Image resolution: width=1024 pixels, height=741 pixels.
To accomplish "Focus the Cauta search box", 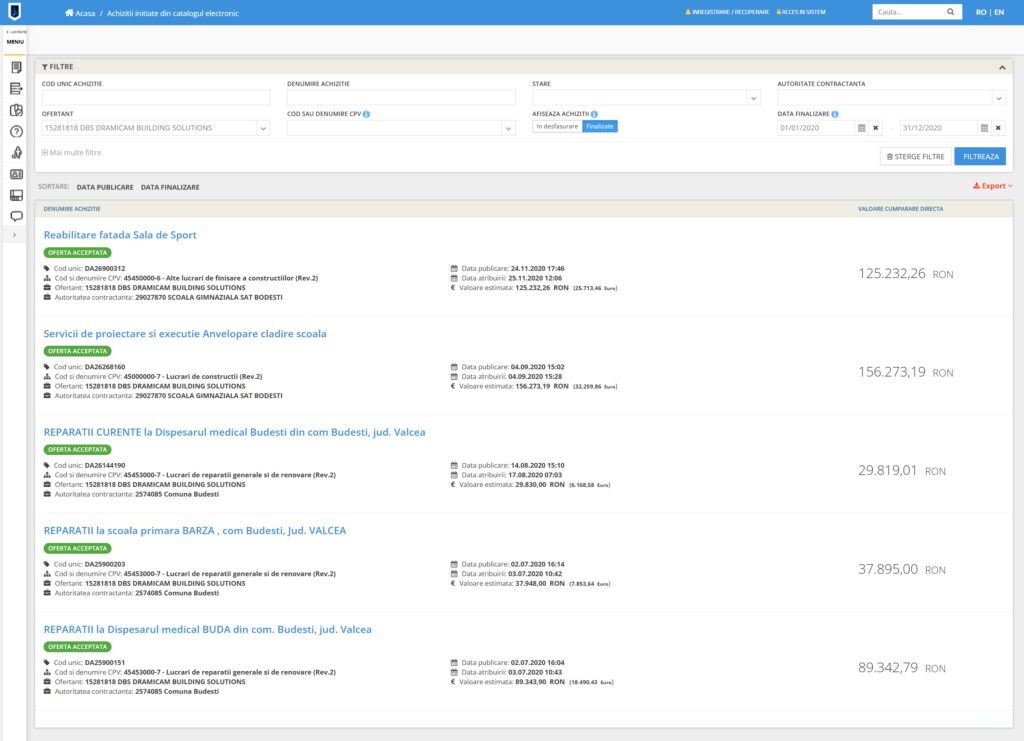I will coord(908,12).
